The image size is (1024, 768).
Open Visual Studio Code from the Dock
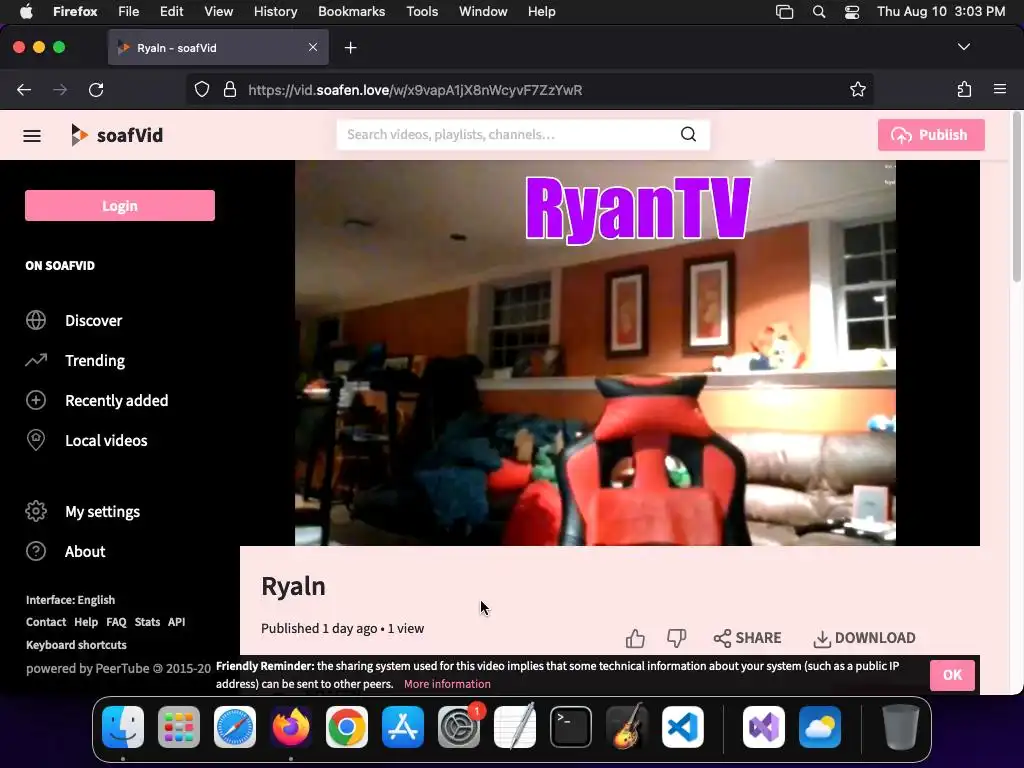coord(682,727)
